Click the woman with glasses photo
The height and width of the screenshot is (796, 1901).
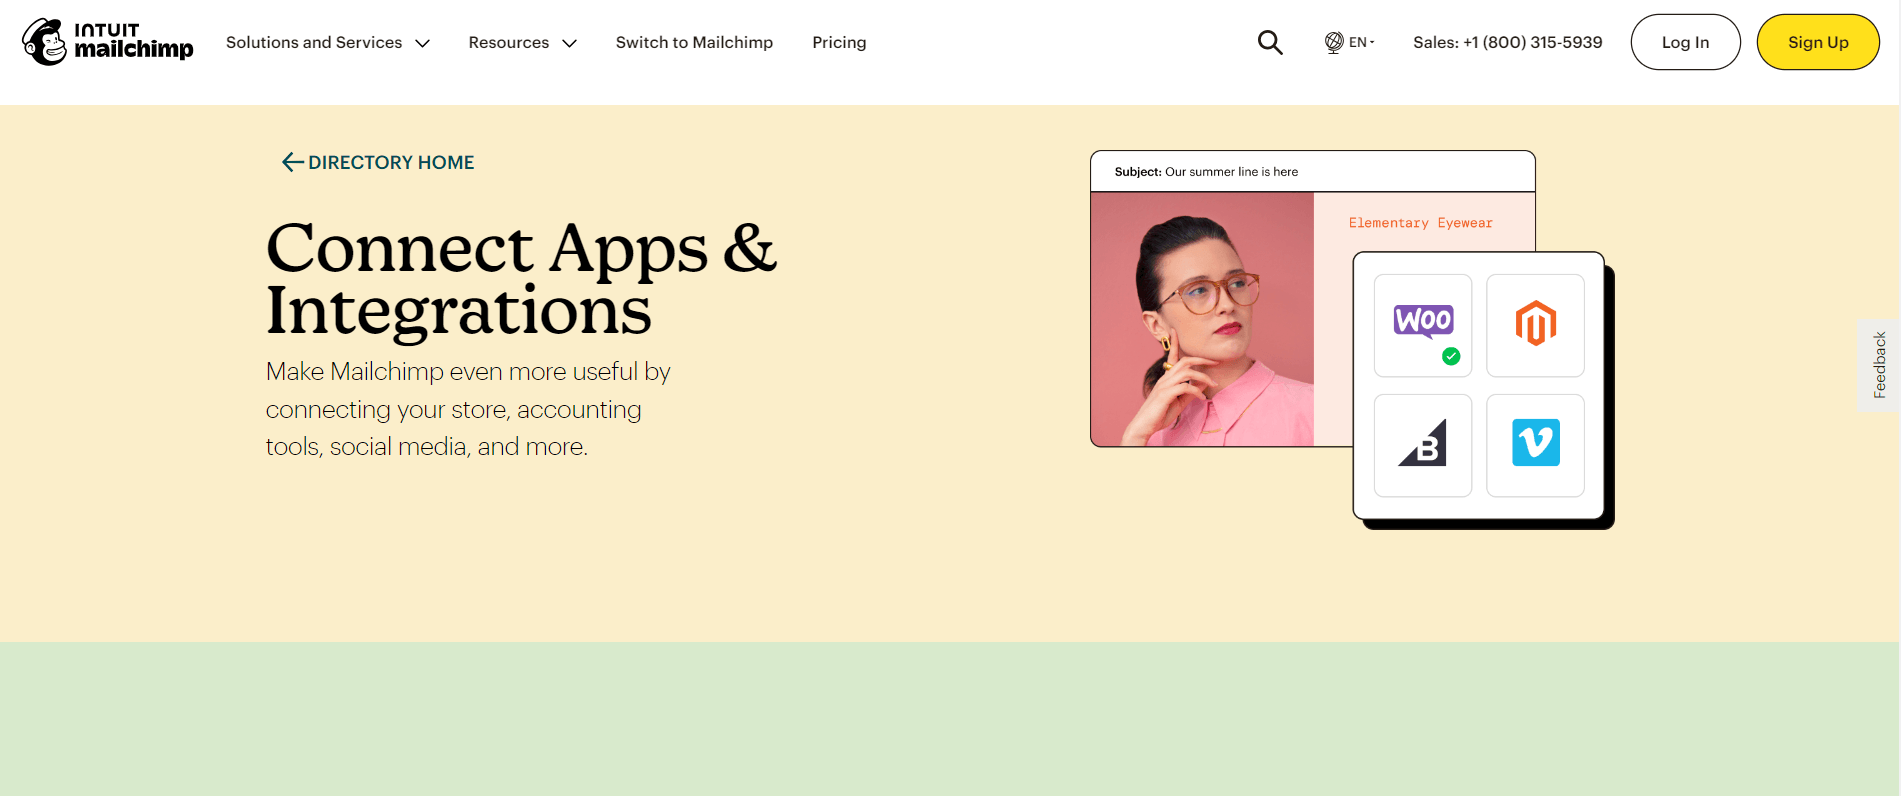pyautogui.click(x=1202, y=319)
